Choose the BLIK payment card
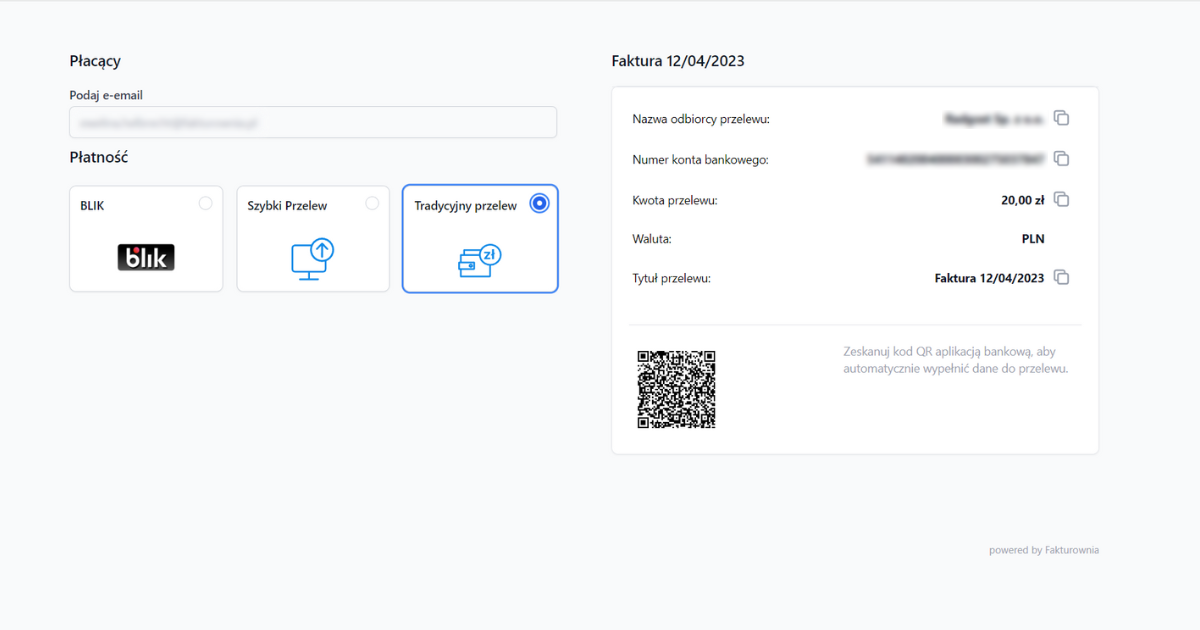Image resolution: width=1200 pixels, height=630 pixels. 146,238
